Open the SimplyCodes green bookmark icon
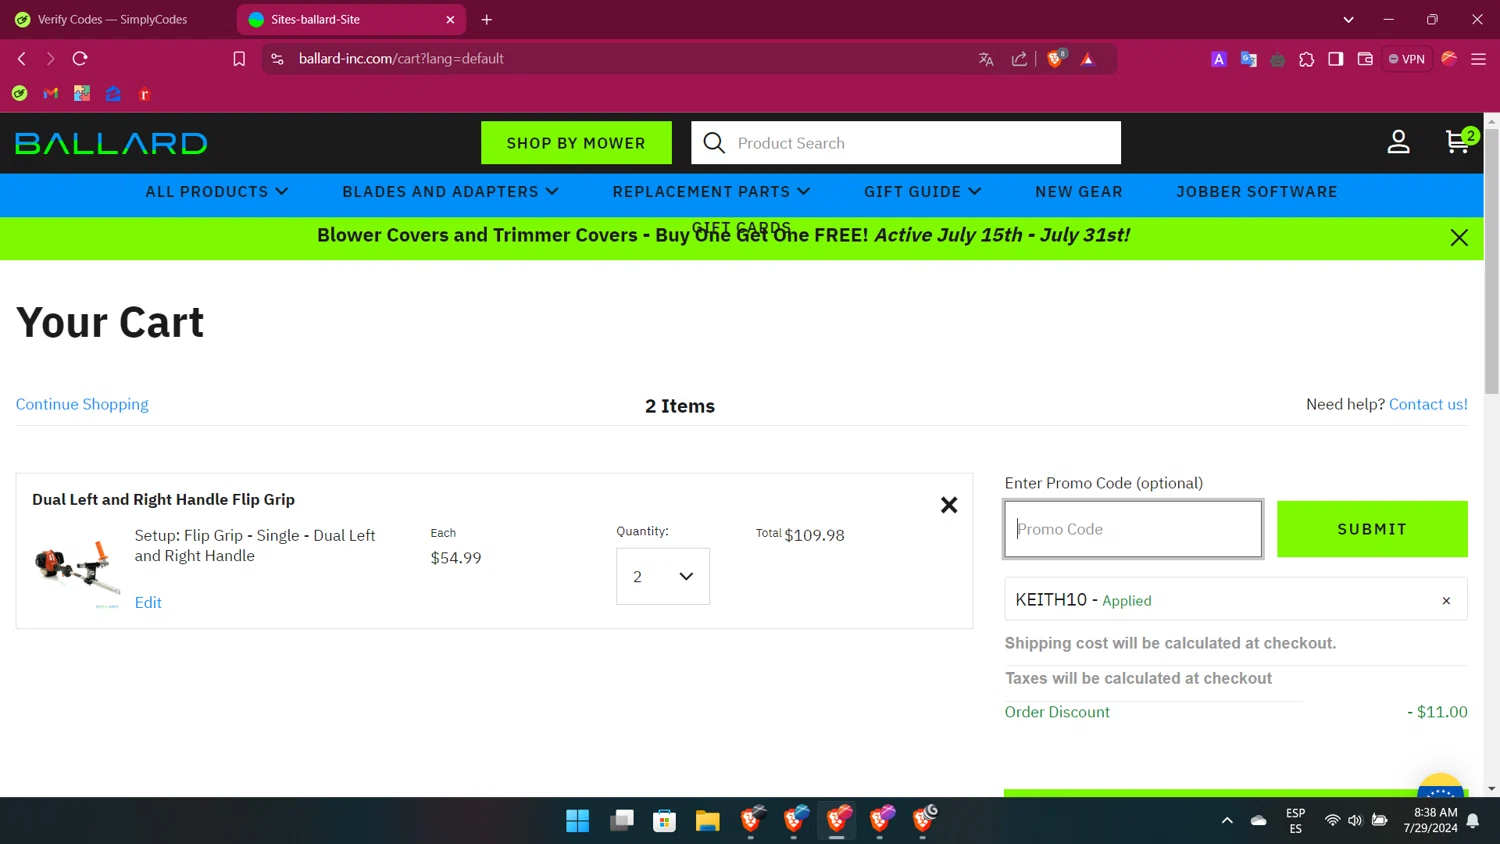1500x844 pixels. (19, 94)
